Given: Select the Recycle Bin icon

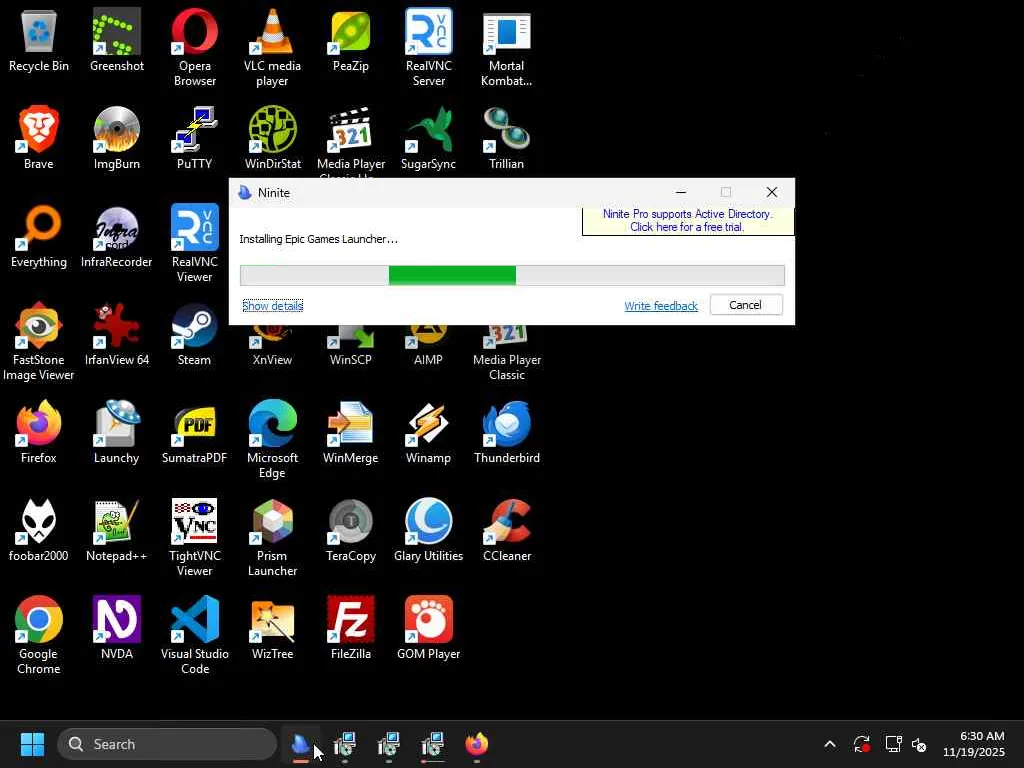Looking at the screenshot, I should tap(39, 40).
